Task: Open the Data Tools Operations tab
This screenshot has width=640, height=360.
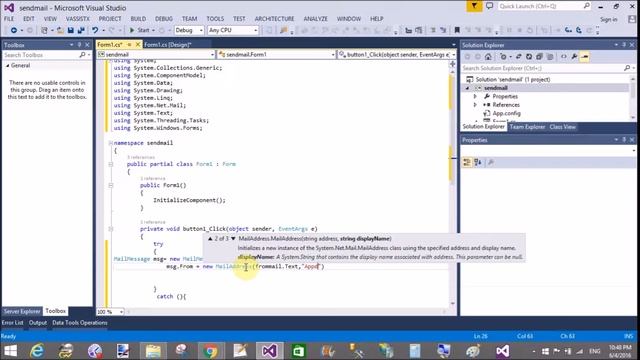Action: tap(80, 323)
